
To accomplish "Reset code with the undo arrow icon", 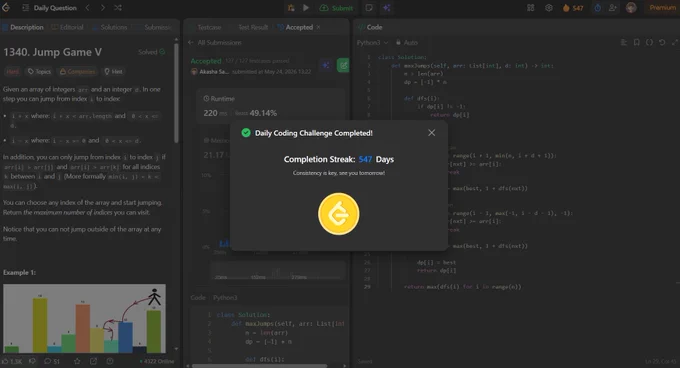I will point(662,42).
